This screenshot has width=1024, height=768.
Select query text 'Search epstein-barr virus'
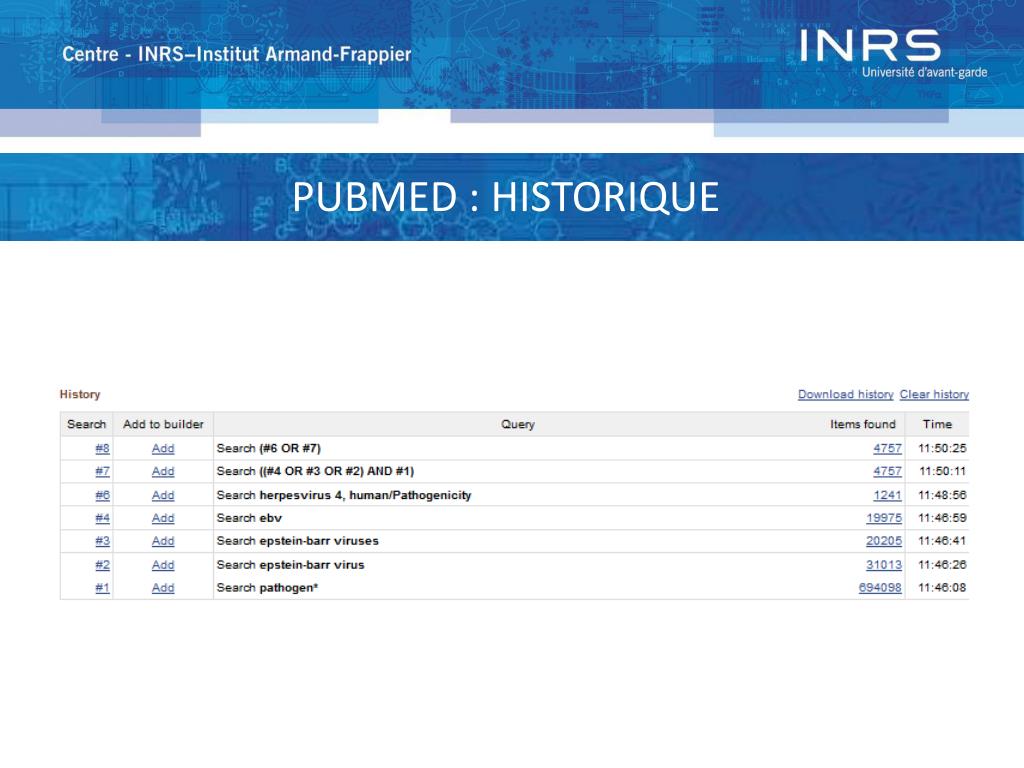(290, 565)
